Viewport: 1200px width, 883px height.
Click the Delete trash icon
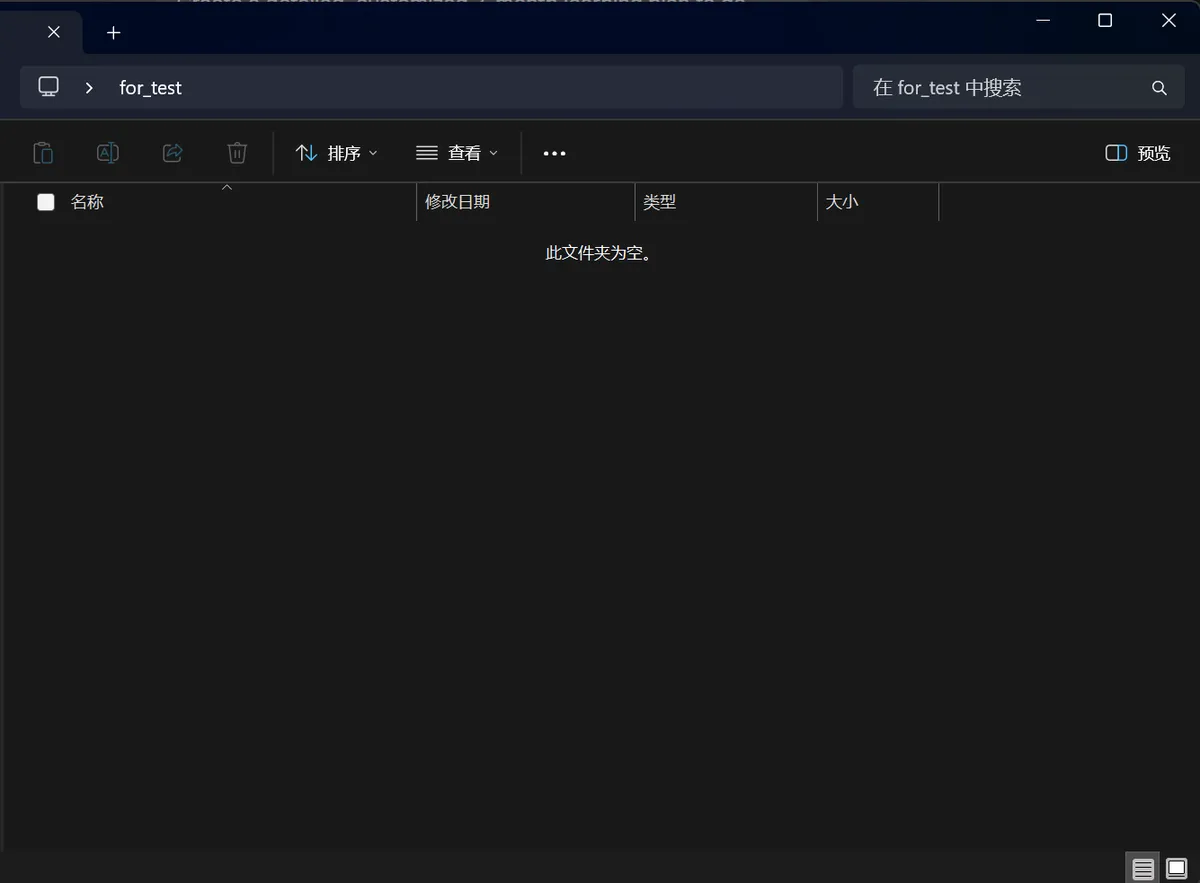[236, 152]
